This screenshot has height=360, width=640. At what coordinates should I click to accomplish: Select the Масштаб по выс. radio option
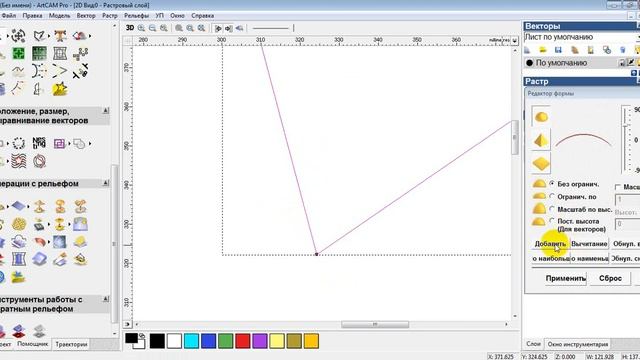pos(552,209)
